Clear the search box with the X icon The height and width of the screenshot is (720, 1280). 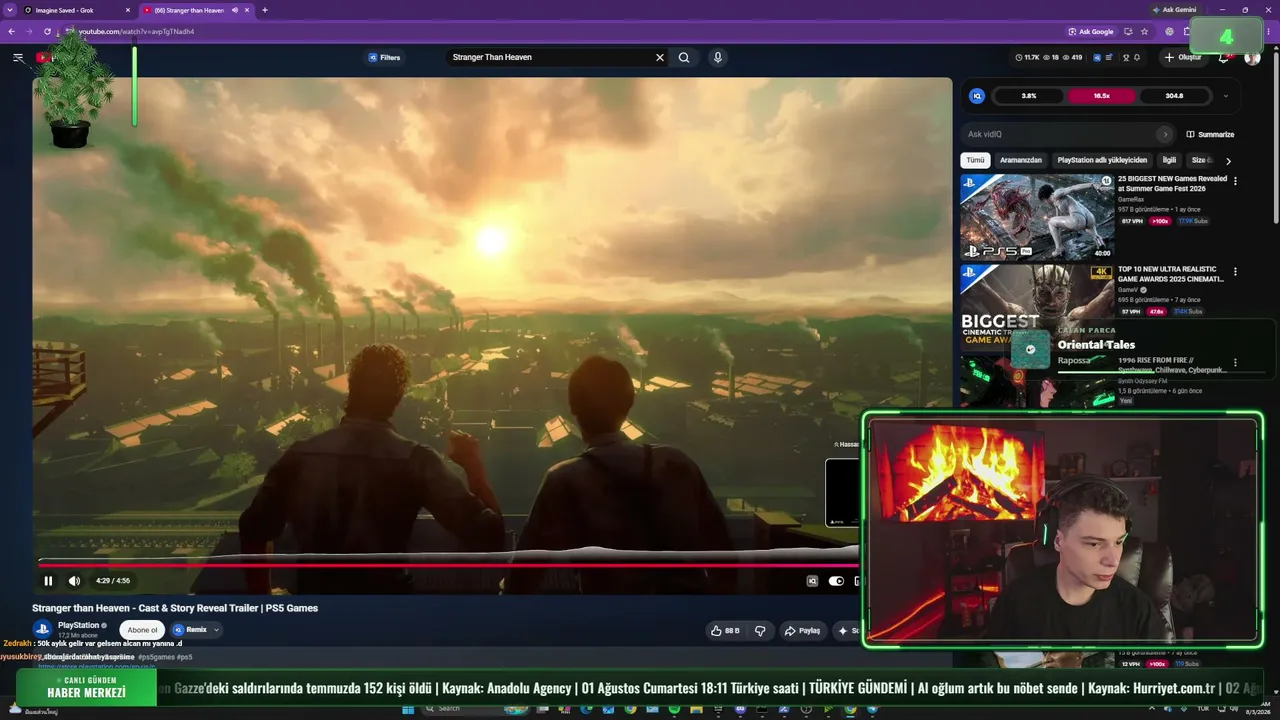660,58
